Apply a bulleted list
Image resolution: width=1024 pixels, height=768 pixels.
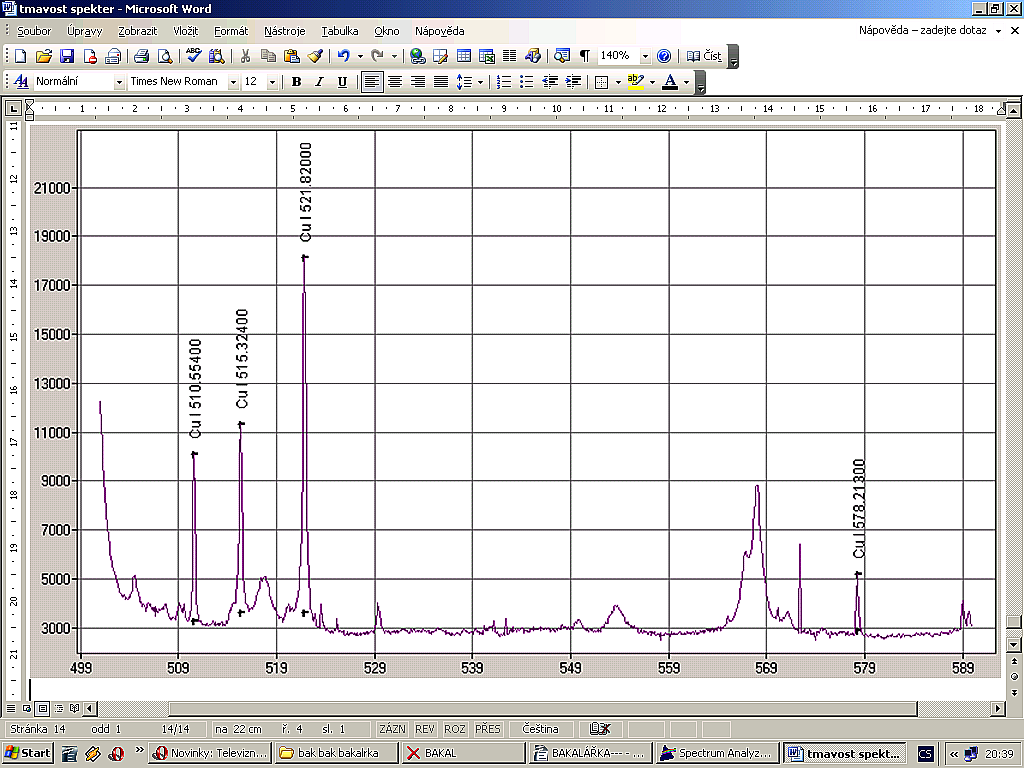(x=526, y=82)
